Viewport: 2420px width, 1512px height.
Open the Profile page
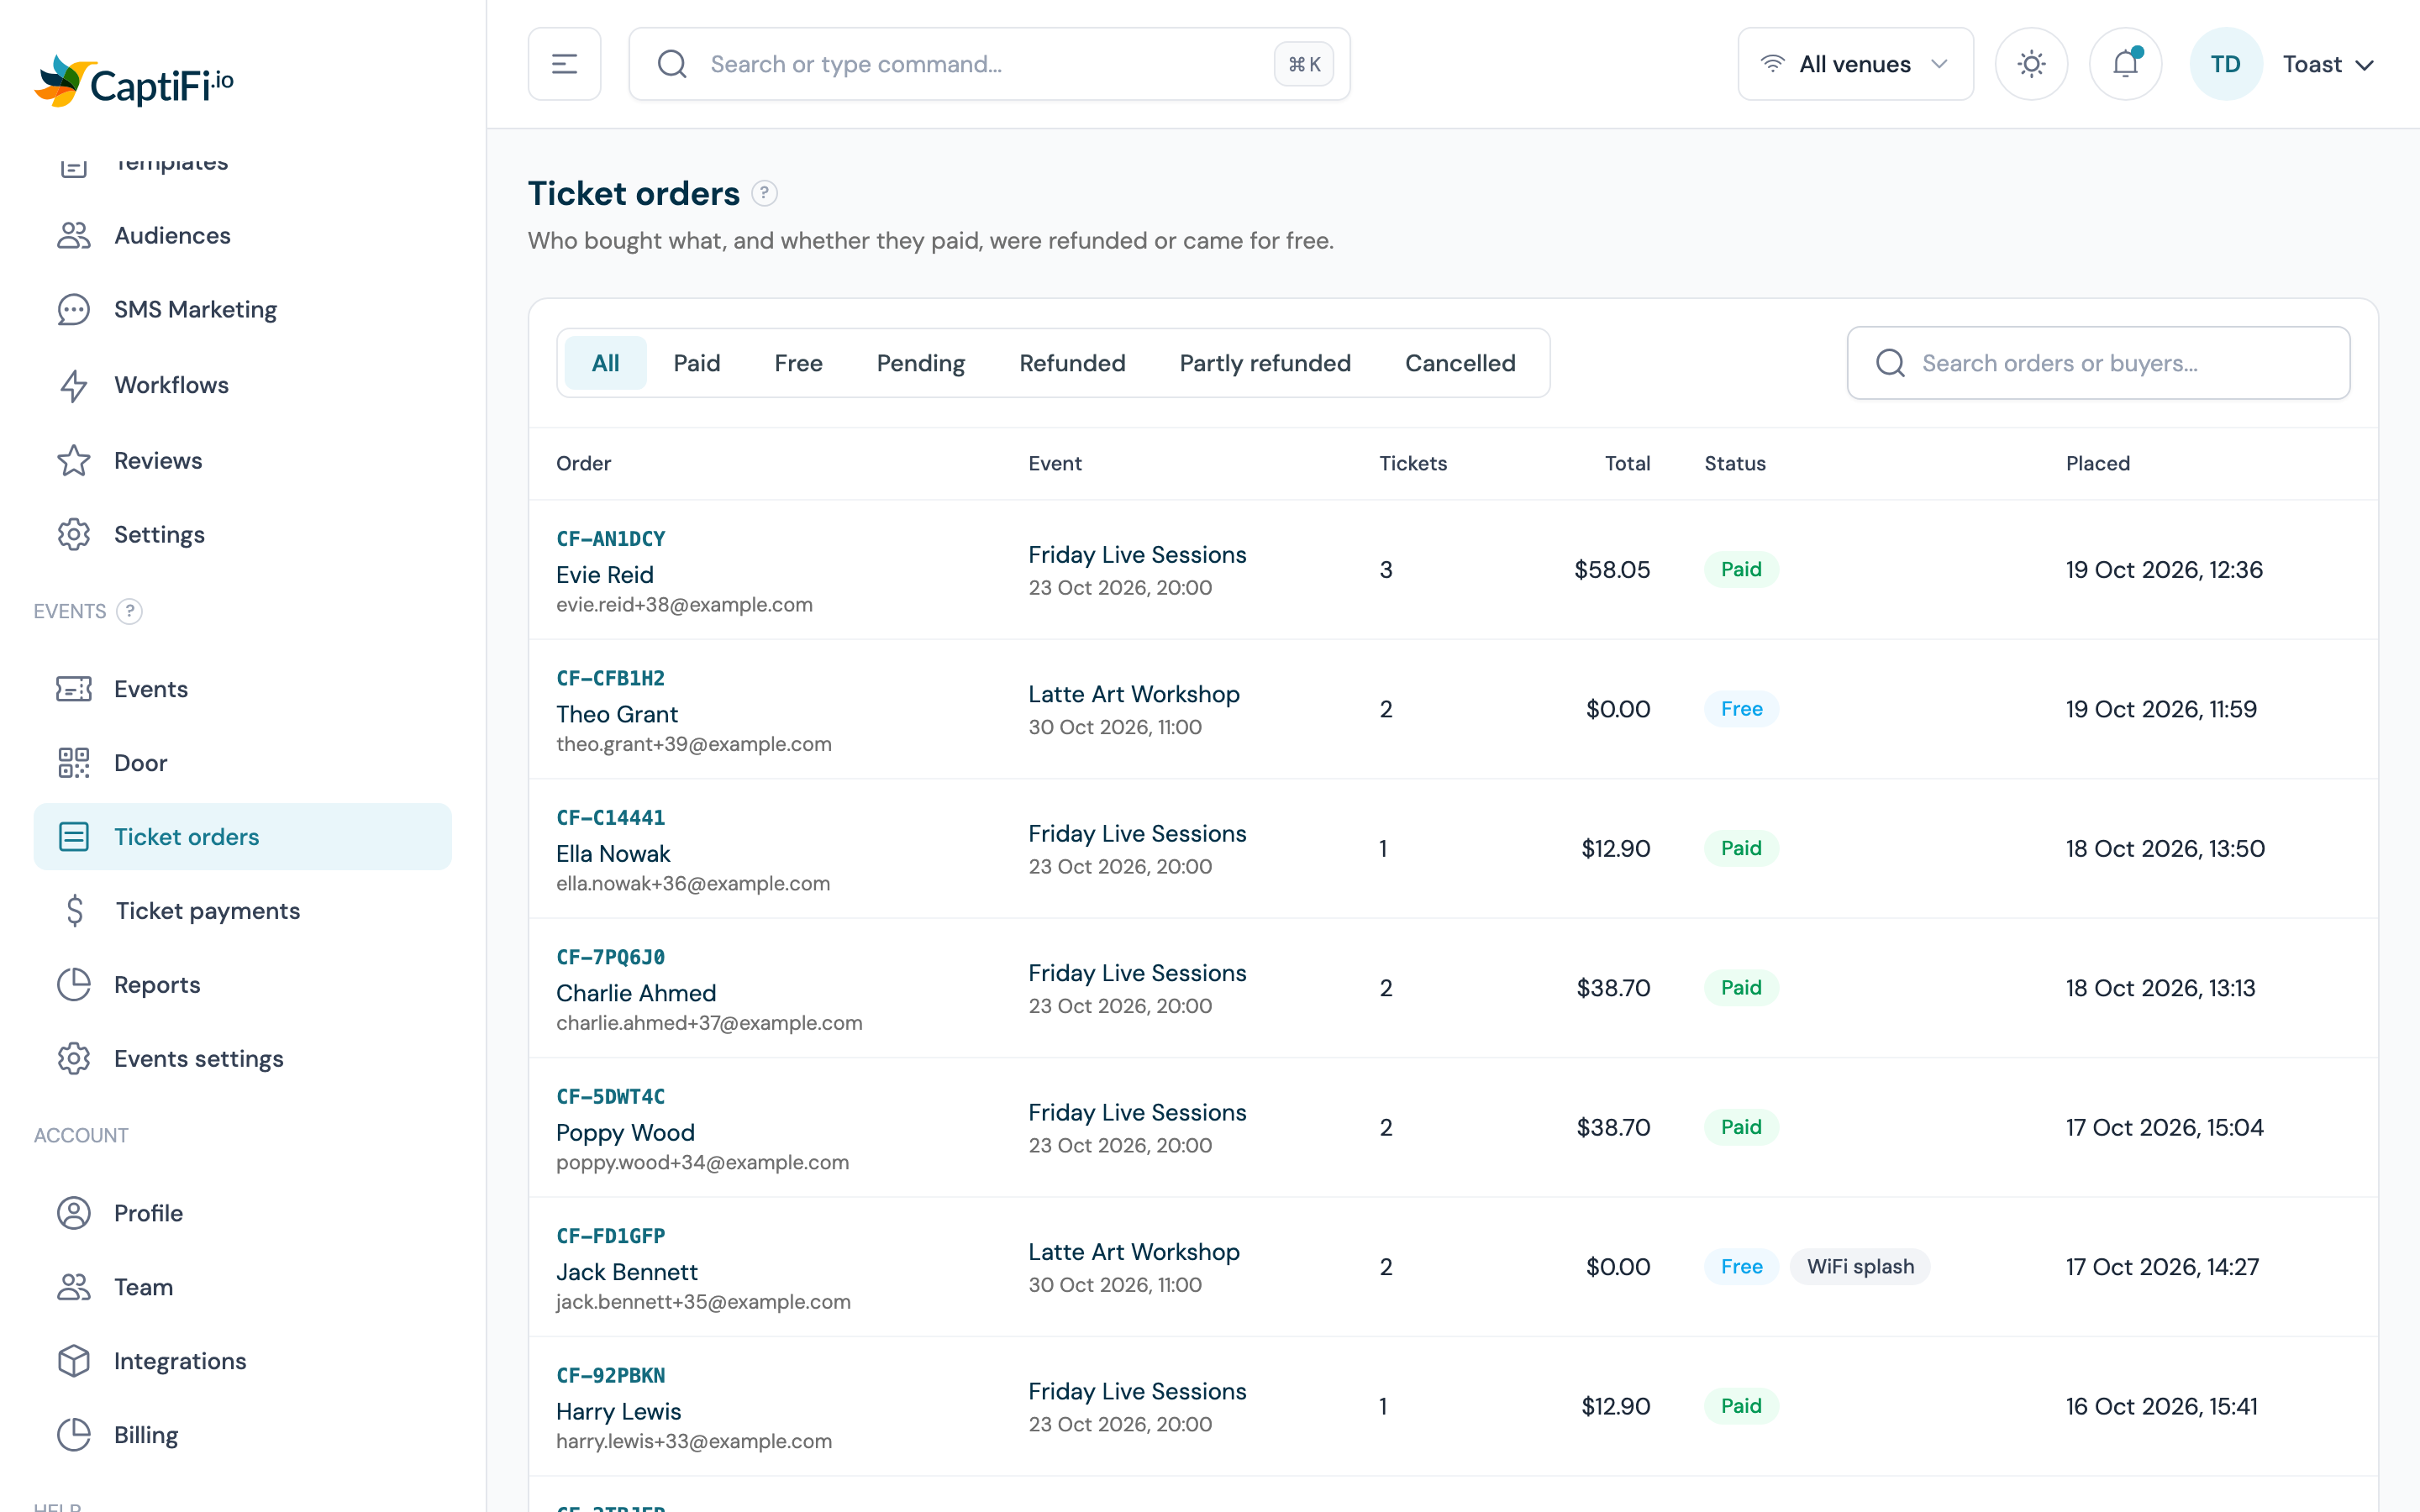242,1213
